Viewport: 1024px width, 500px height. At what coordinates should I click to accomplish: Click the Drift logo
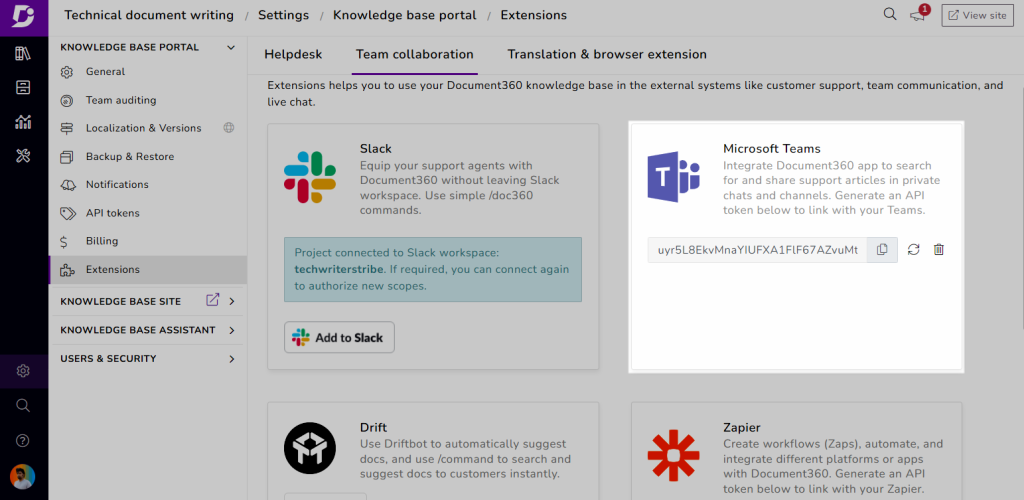(x=310, y=448)
